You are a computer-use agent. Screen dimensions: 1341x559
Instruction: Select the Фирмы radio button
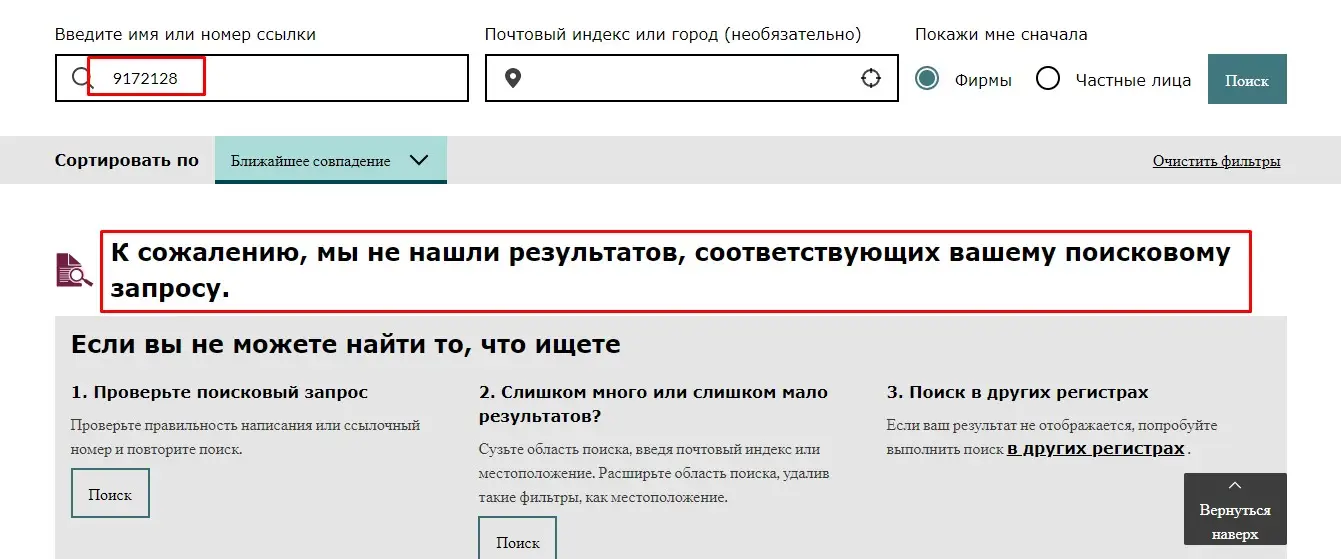[x=927, y=79]
